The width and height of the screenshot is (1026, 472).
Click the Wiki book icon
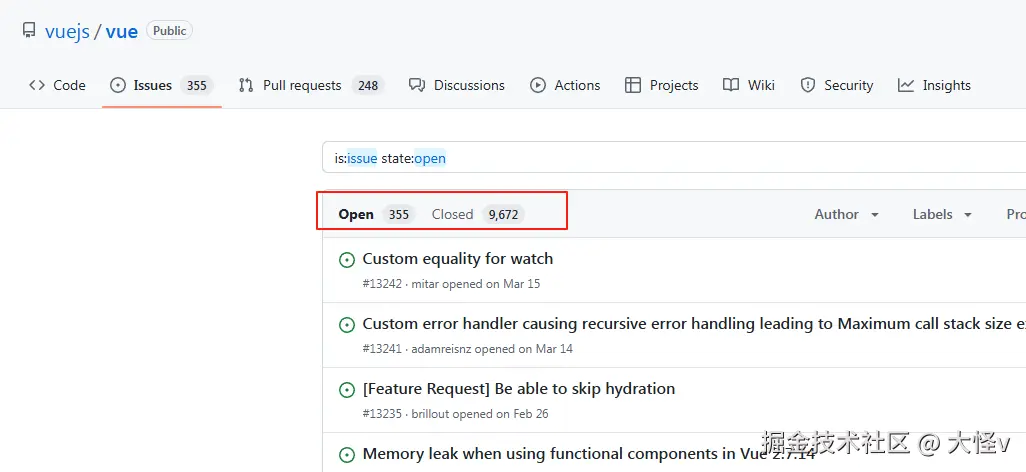click(731, 85)
